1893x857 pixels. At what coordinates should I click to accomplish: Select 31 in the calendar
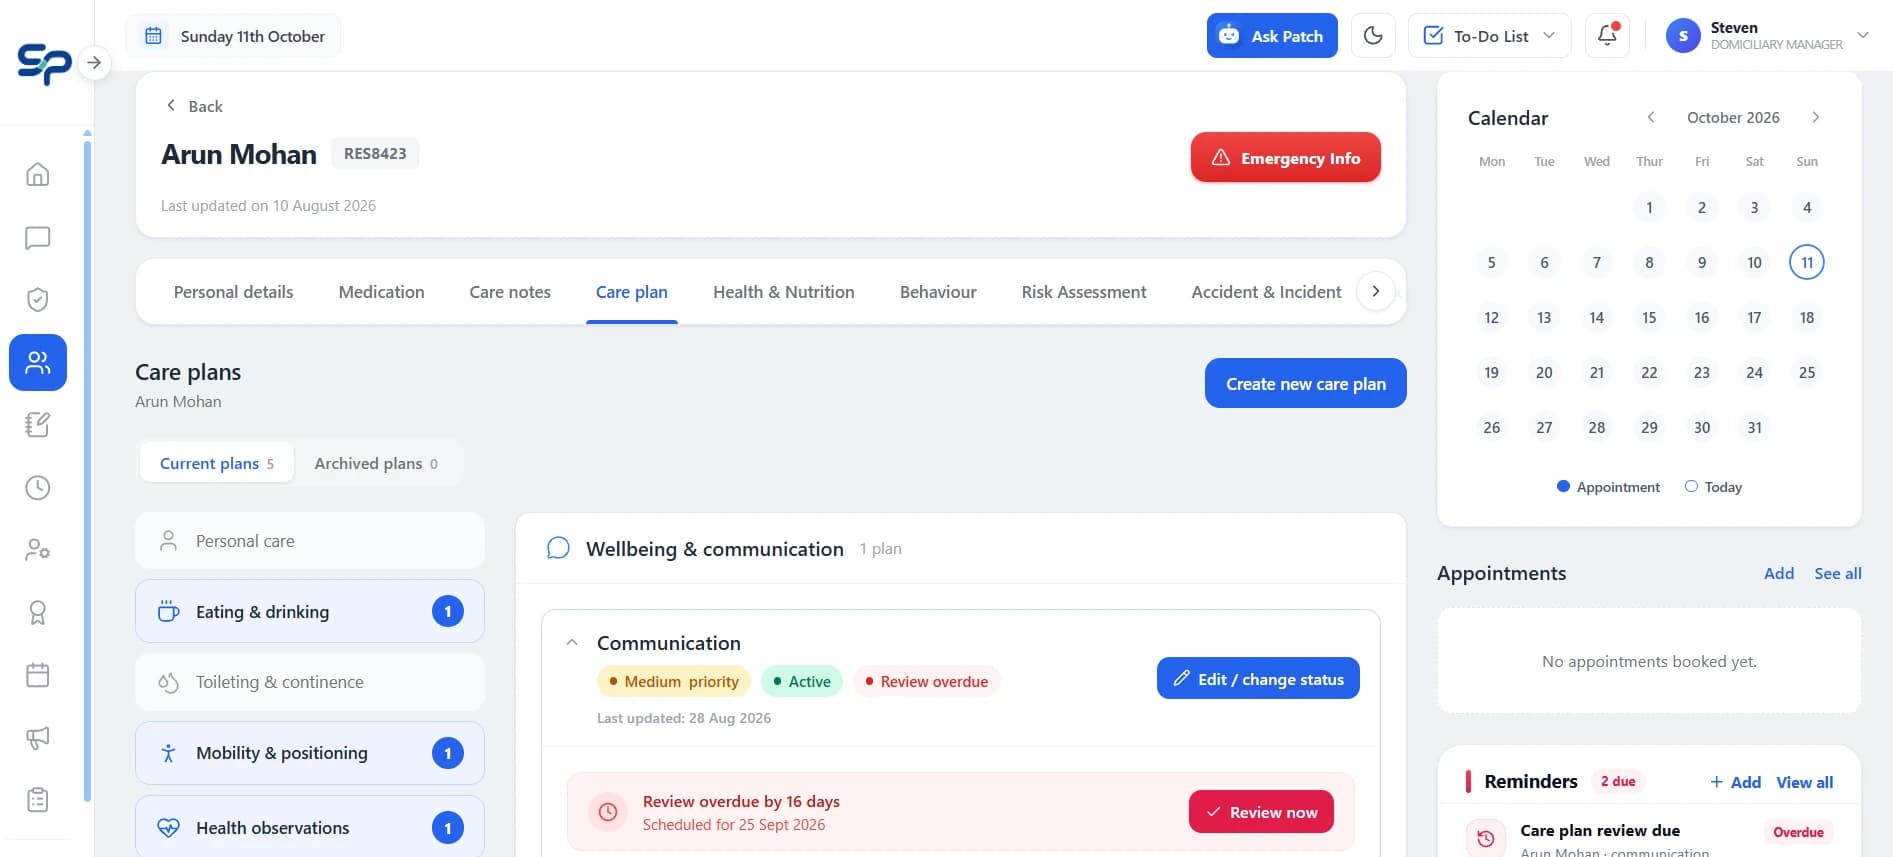(1754, 428)
